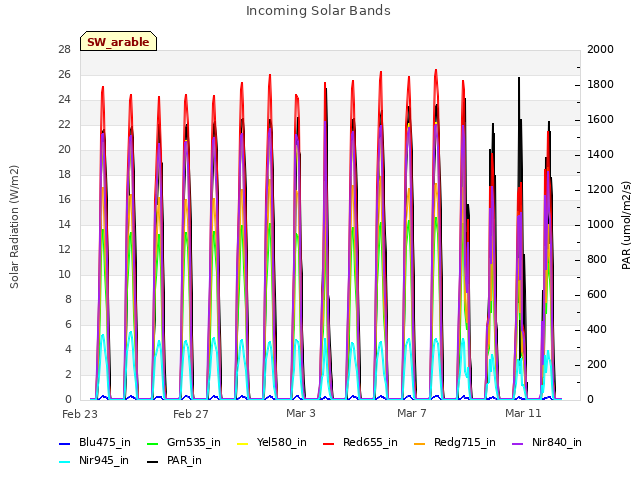Click the SW_arable label box
640x480 pixels.
coord(118,41)
